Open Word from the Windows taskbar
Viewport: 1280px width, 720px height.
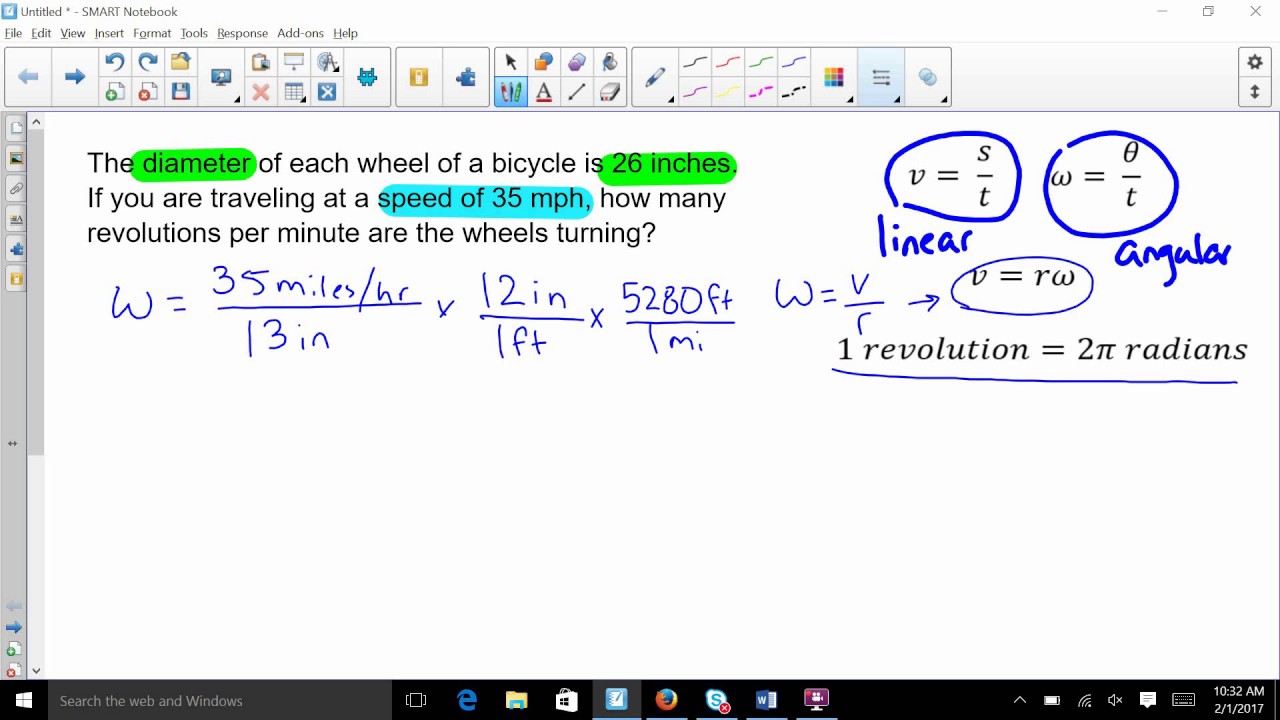[x=766, y=700]
